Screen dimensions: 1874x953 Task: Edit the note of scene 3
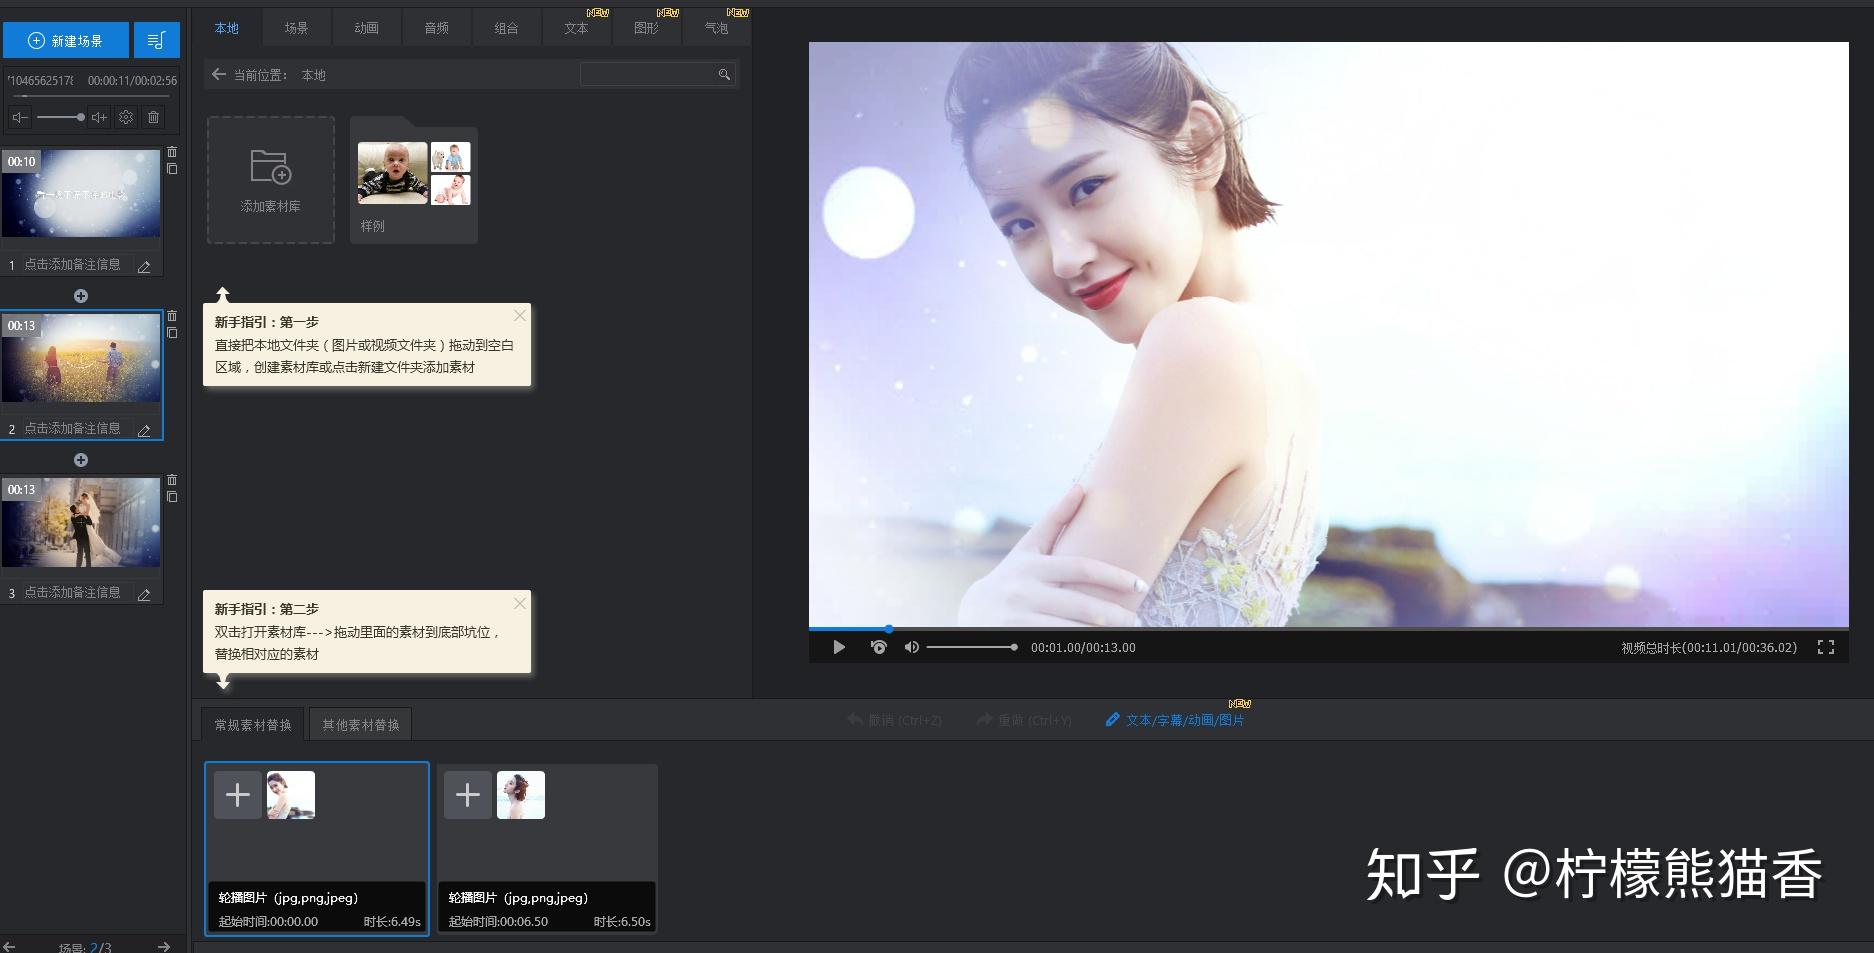[x=144, y=594]
